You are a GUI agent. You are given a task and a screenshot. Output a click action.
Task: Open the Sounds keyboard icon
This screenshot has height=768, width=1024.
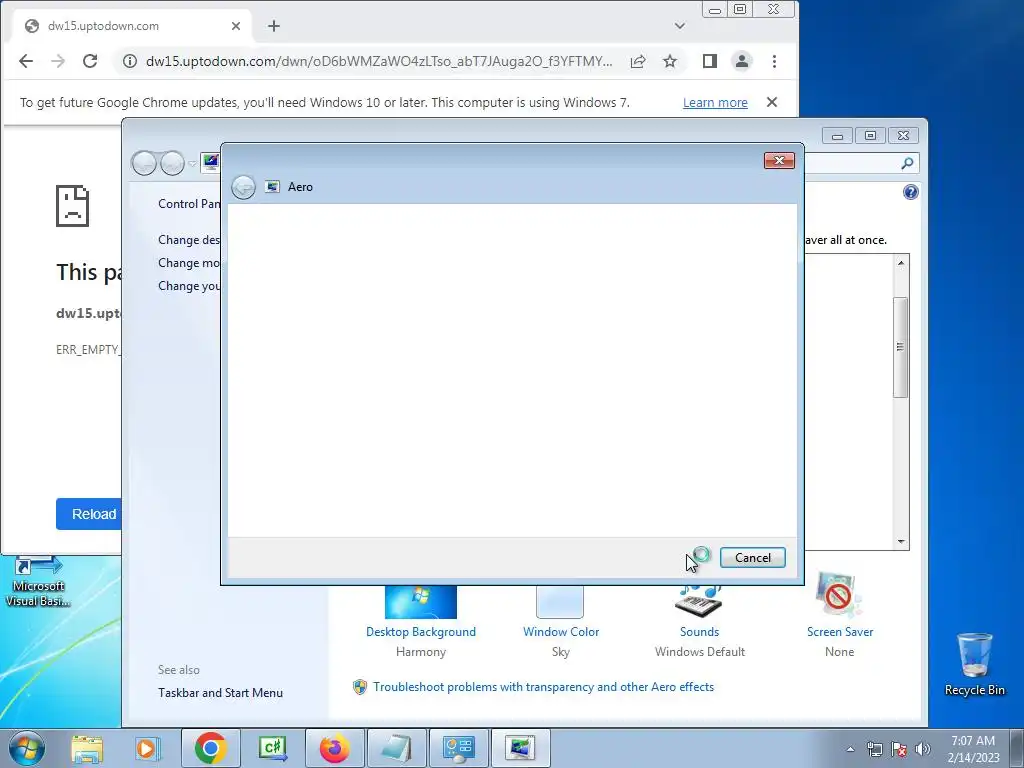(x=699, y=601)
